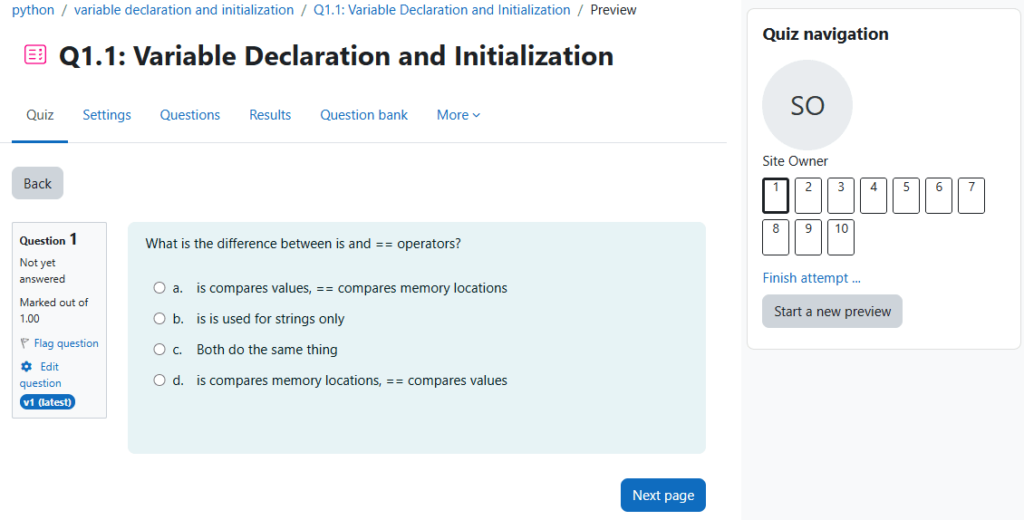Viewport: 1024px width, 520px height.
Task: Navigate to question 10 in quiz navigation
Action: coord(840,237)
